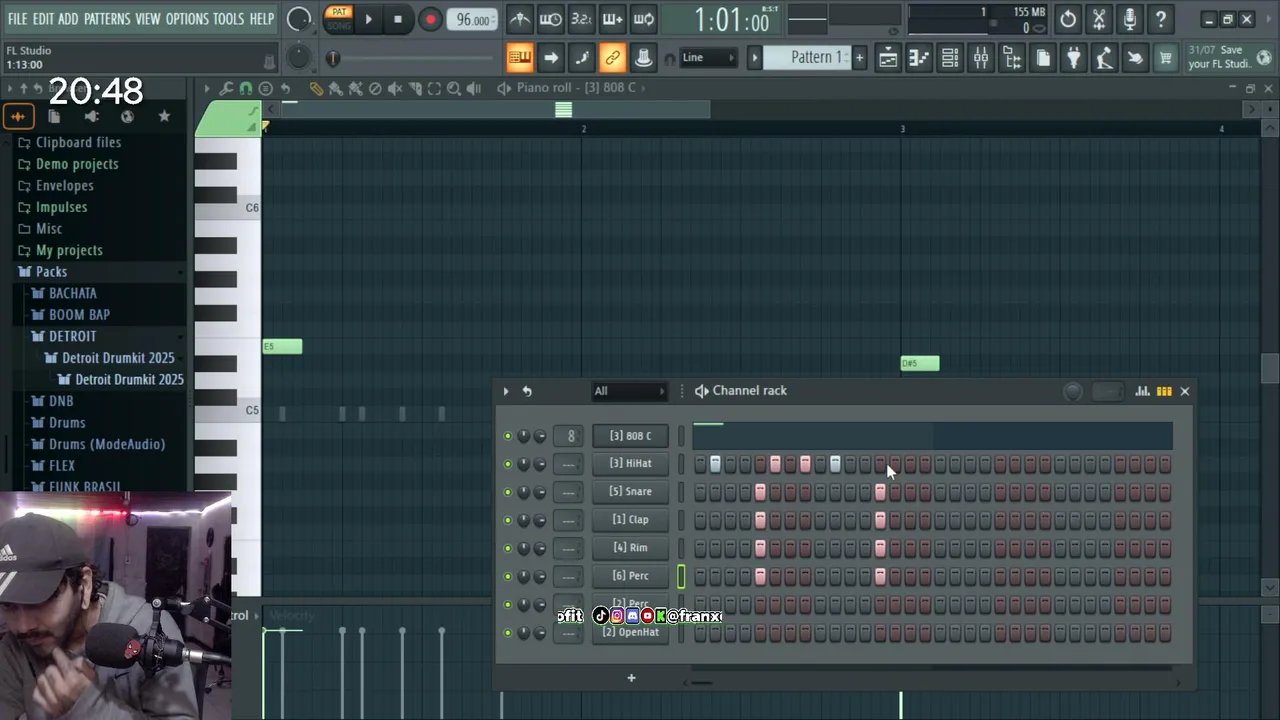Open the Playlist view icon

pyautogui.click(x=888, y=58)
